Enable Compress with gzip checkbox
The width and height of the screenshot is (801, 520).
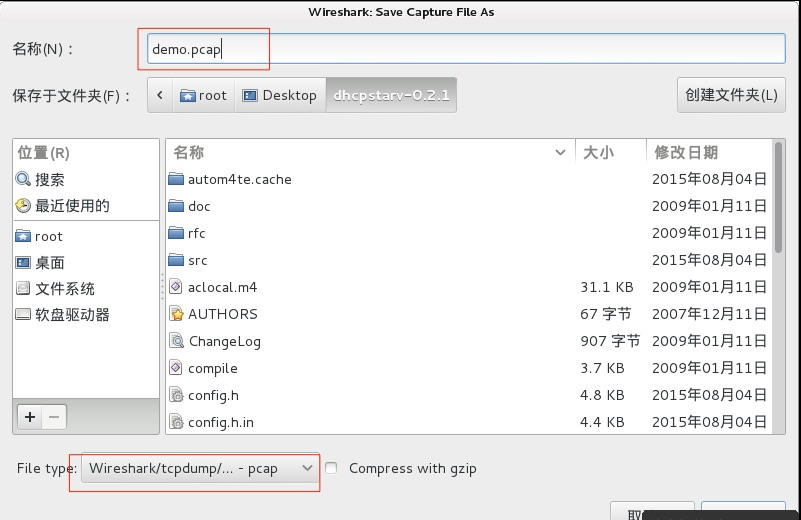[331, 467]
